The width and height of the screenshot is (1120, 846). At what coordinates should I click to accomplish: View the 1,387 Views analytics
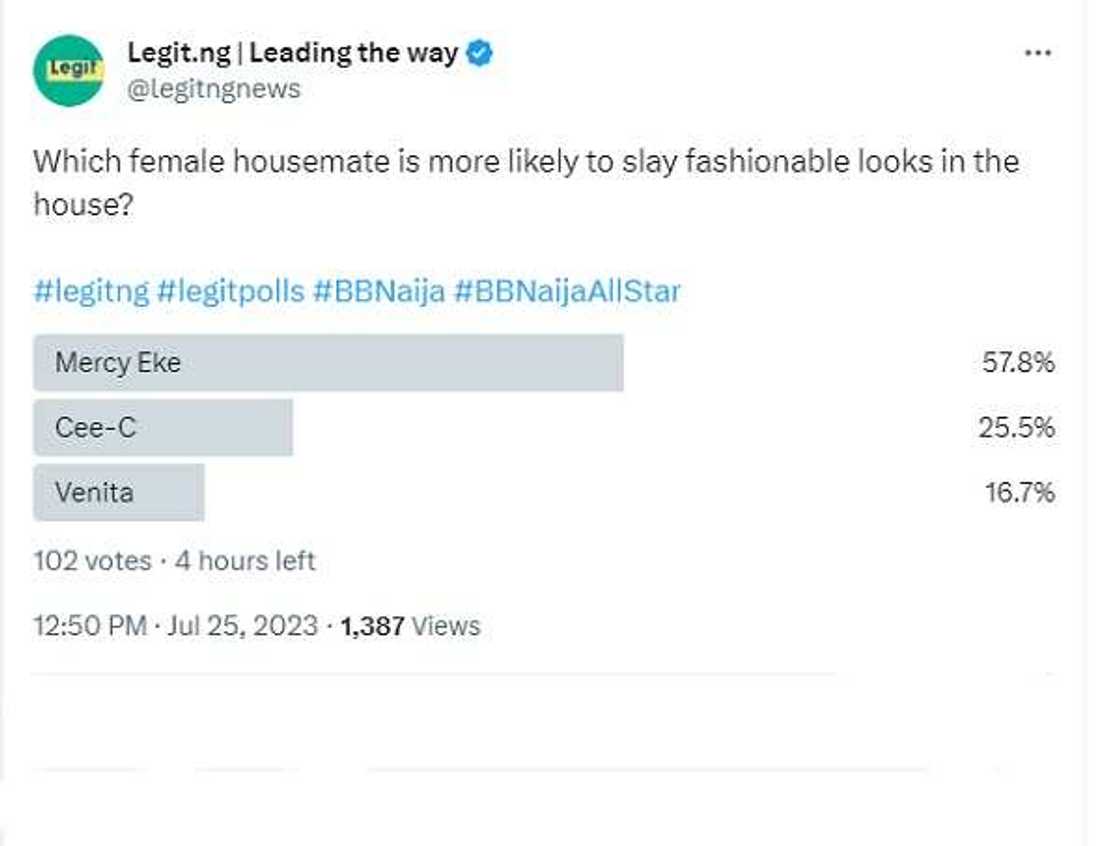[x=410, y=627]
